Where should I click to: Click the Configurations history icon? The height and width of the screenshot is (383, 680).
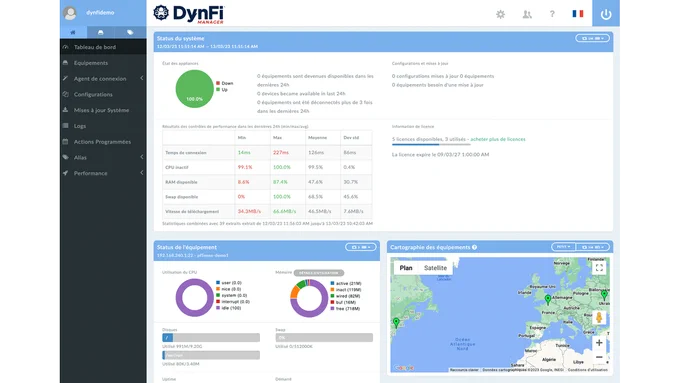tap(65, 94)
